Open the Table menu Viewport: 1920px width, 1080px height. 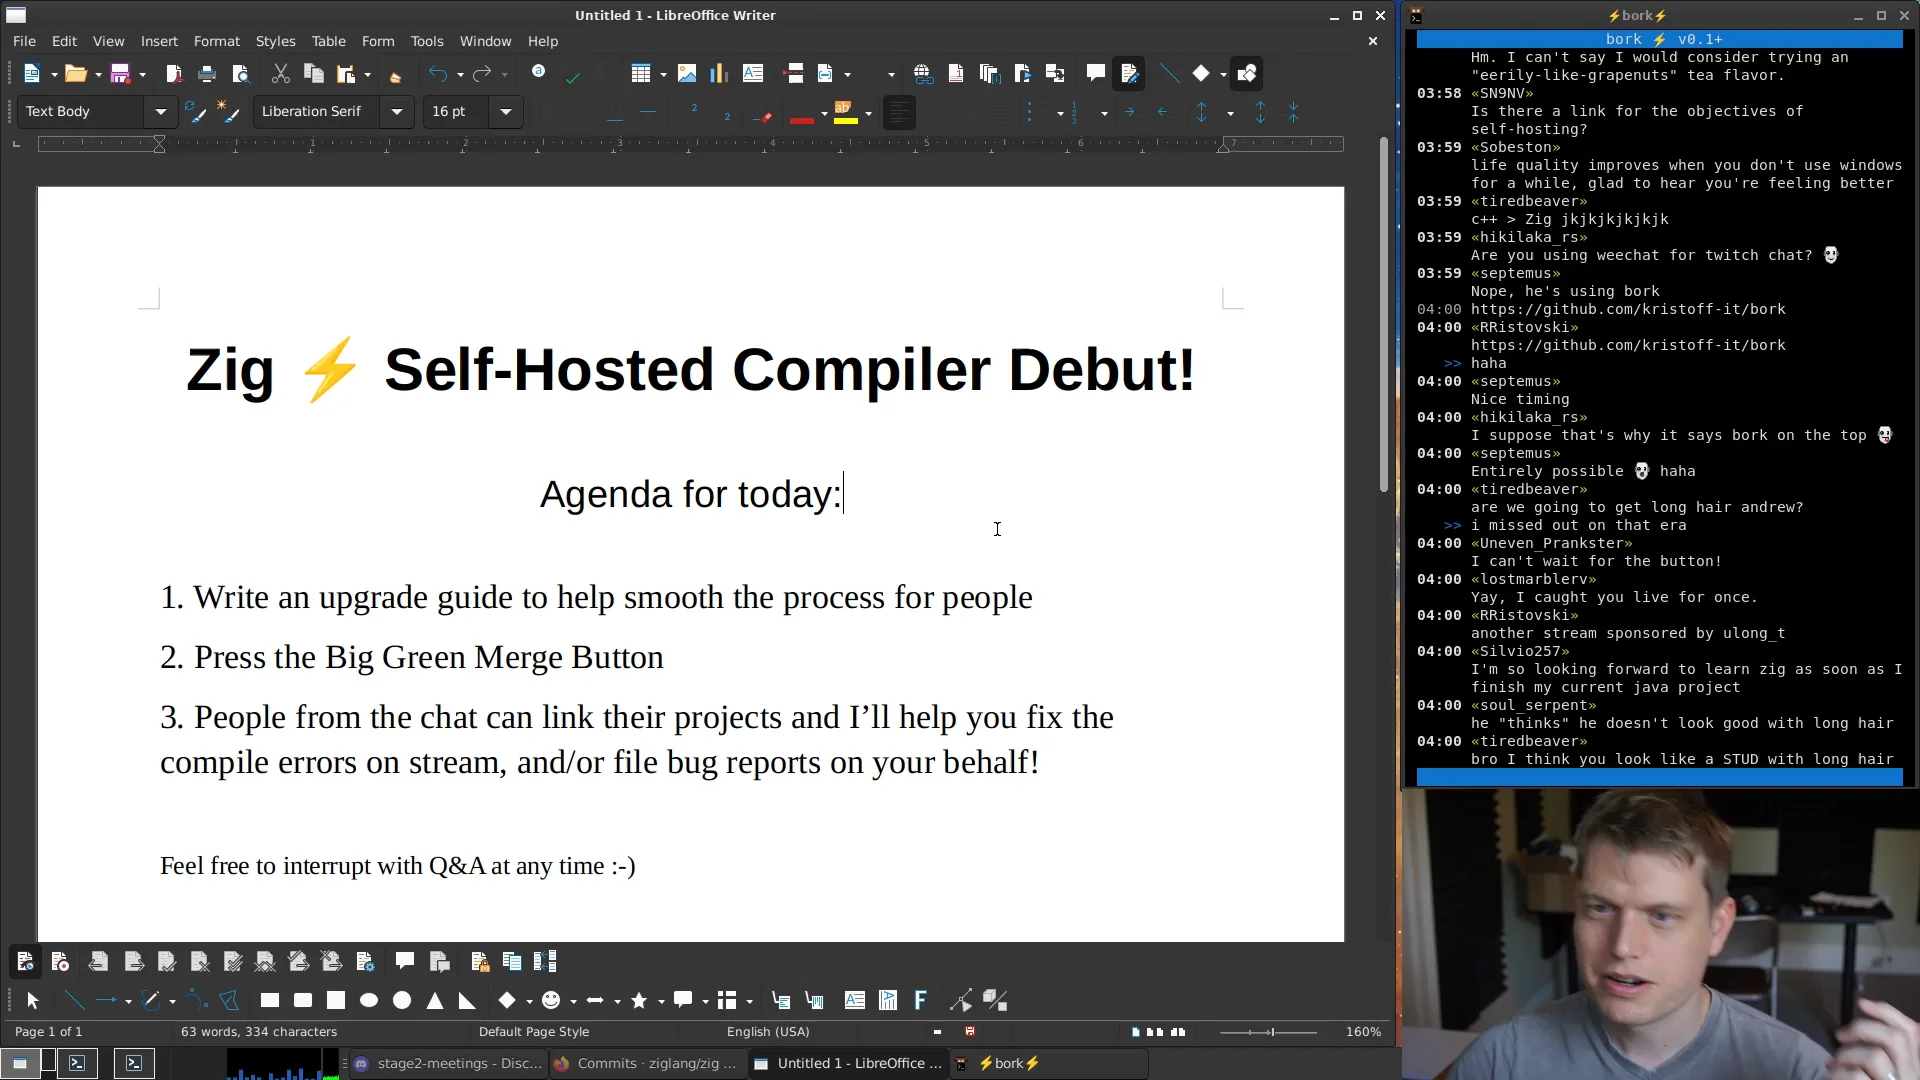click(x=328, y=41)
